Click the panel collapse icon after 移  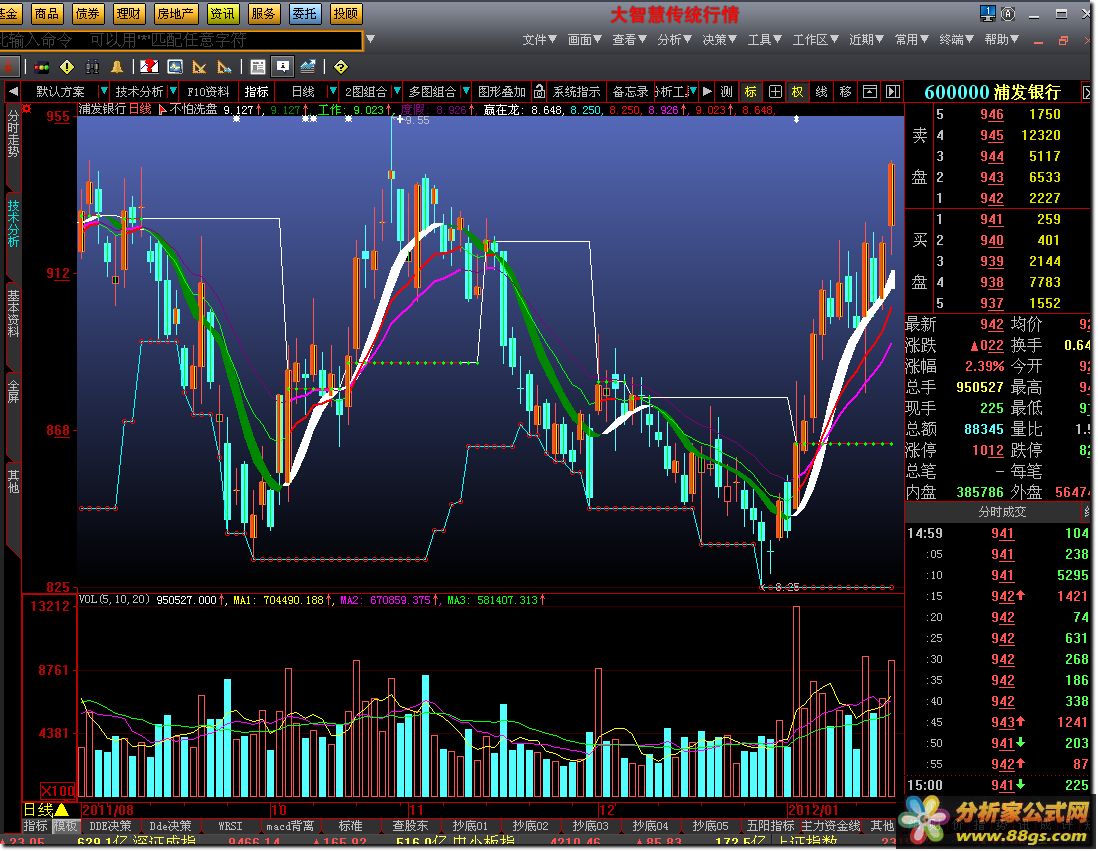(870, 92)
